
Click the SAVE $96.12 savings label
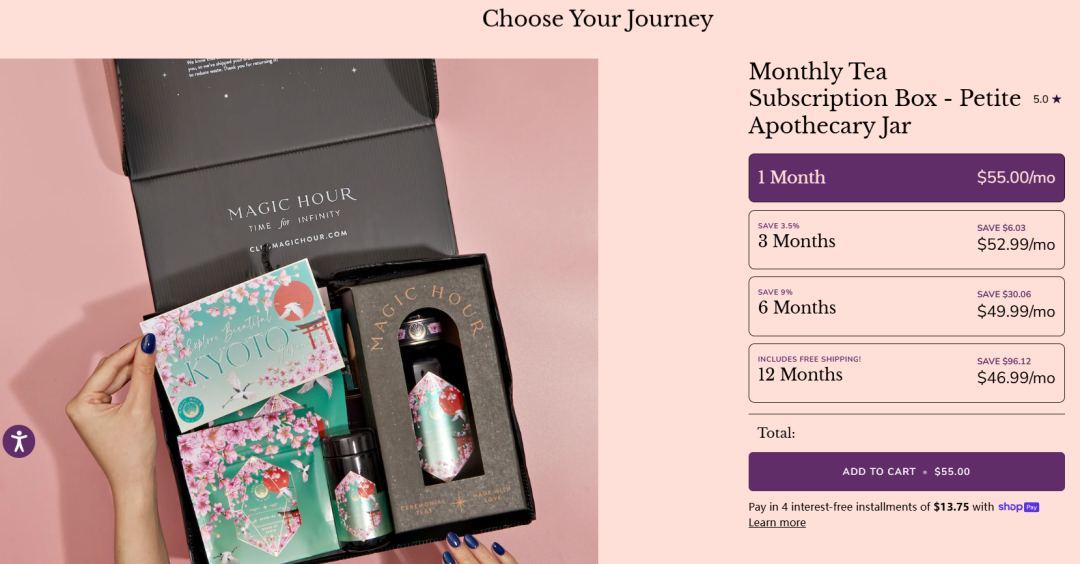tap(1004, 361)
